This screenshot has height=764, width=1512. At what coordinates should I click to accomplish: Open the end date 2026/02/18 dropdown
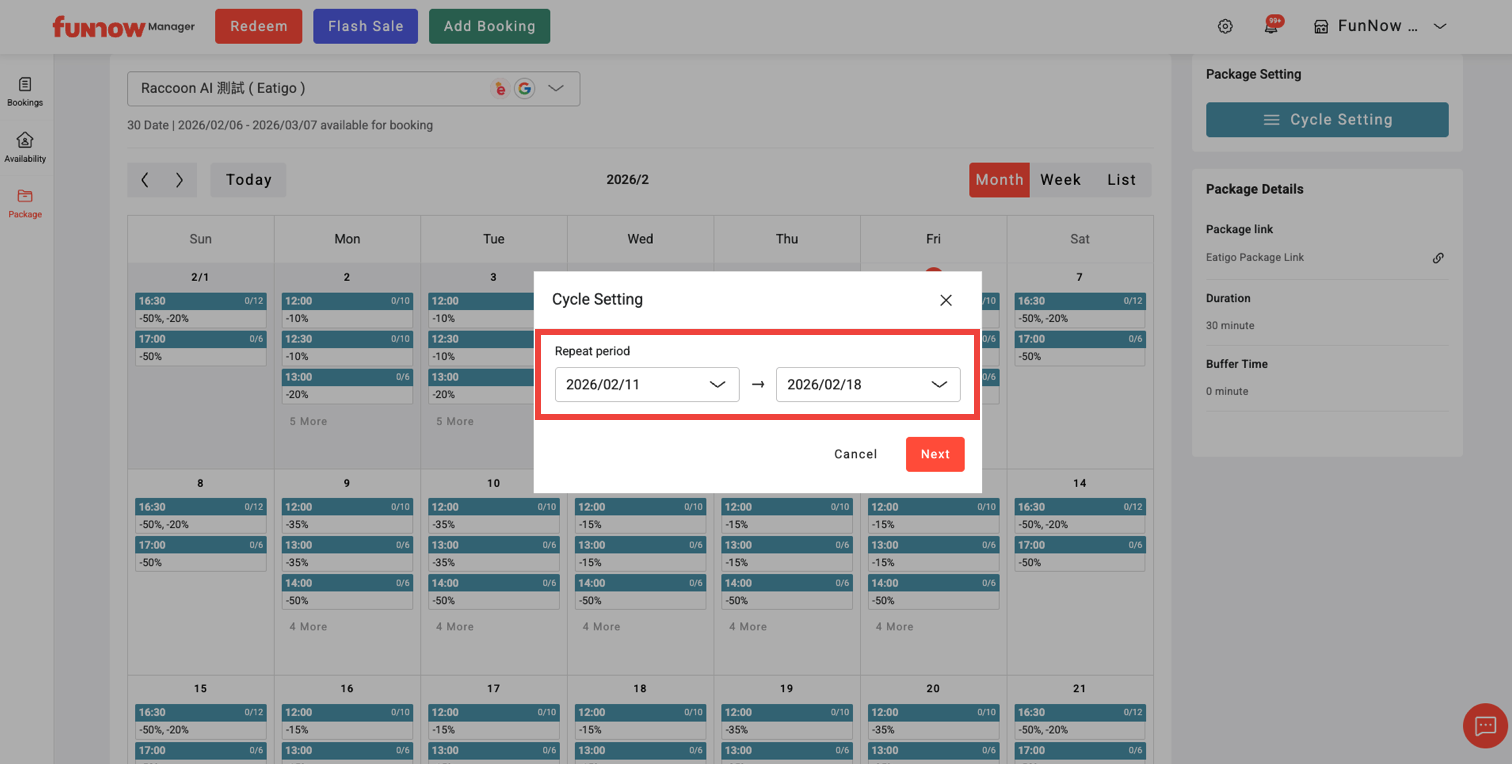(x=868, y=385)
